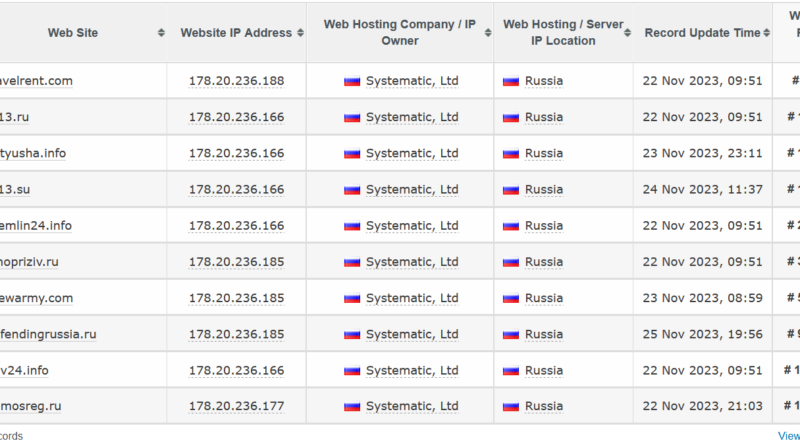The image size is (800, 445).
Task: Click IP address 178.20.236.188
Action: [236, 81]
